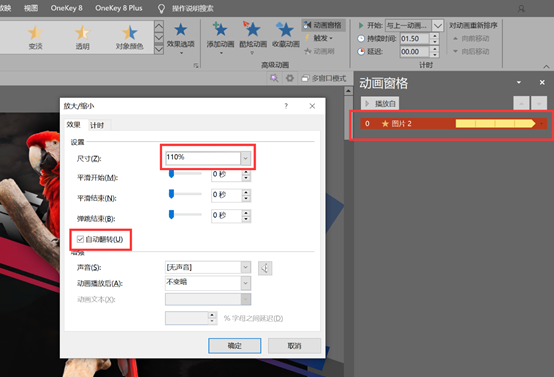Enable 多窗口模式 multi-window mode
Screen dimensions: 554x377
(324, 78)
